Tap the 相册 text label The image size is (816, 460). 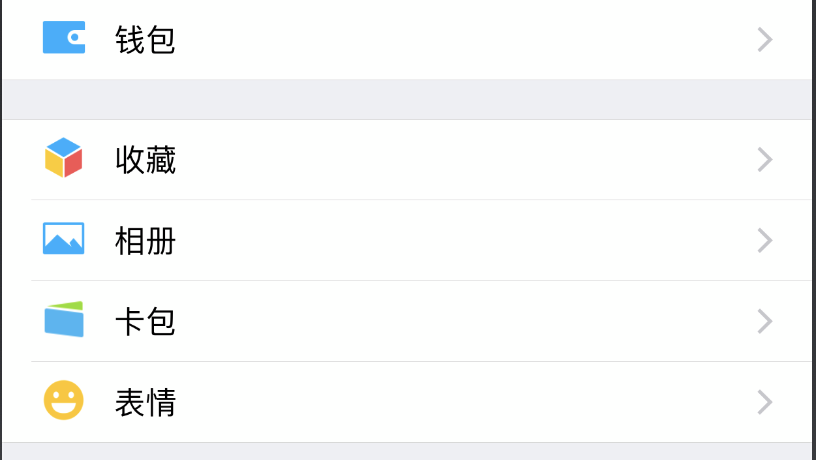pos(146,241)
